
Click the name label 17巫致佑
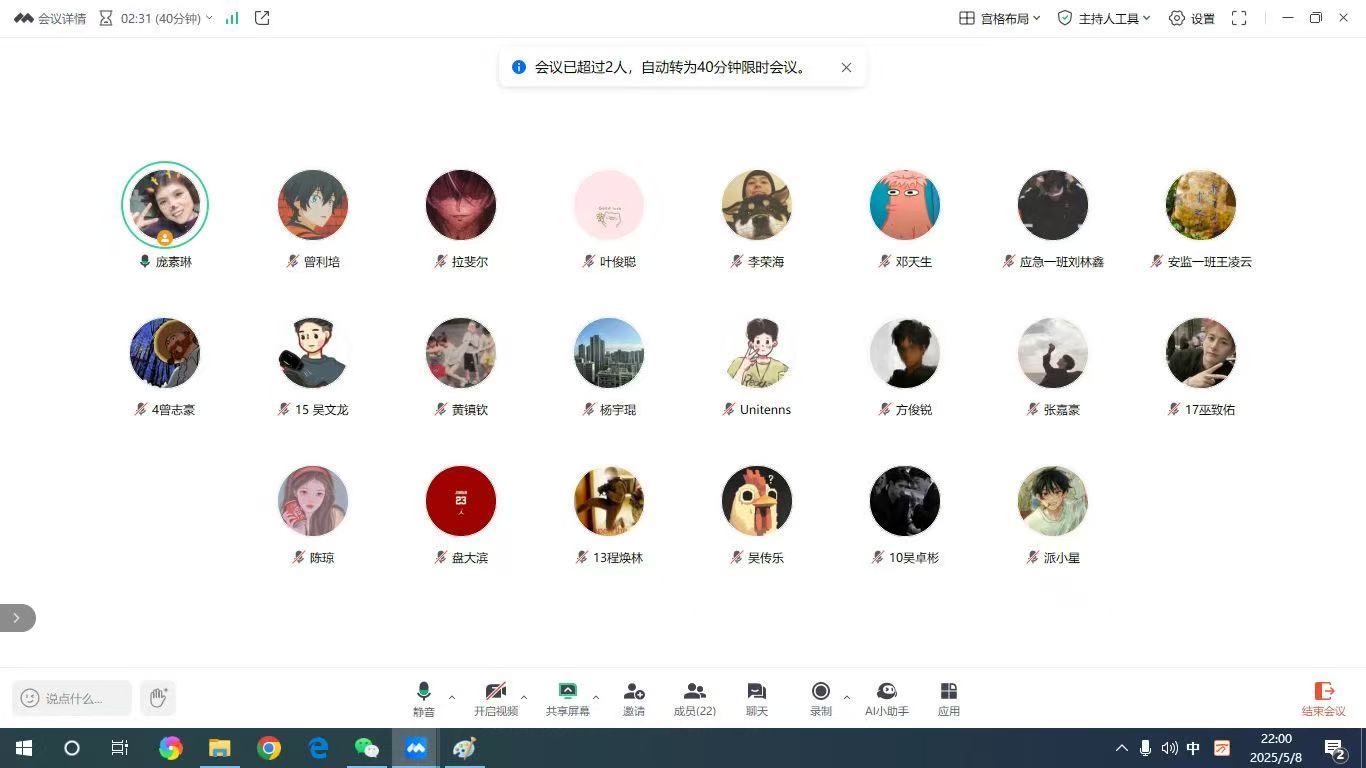click(x=1210, y=410)
